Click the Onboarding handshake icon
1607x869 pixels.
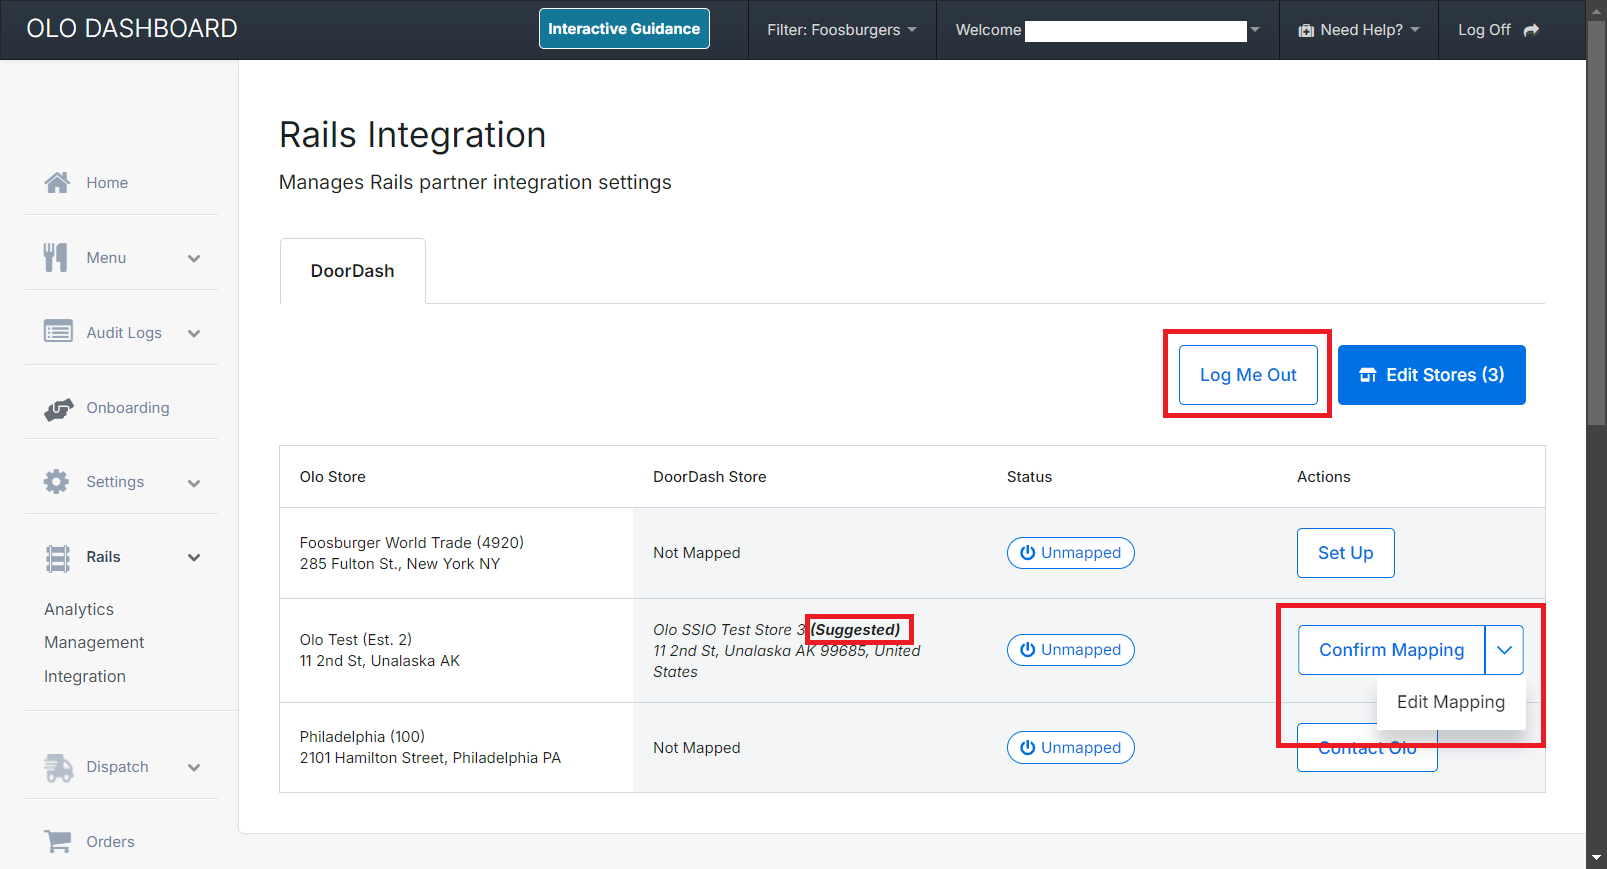(58, 408)
